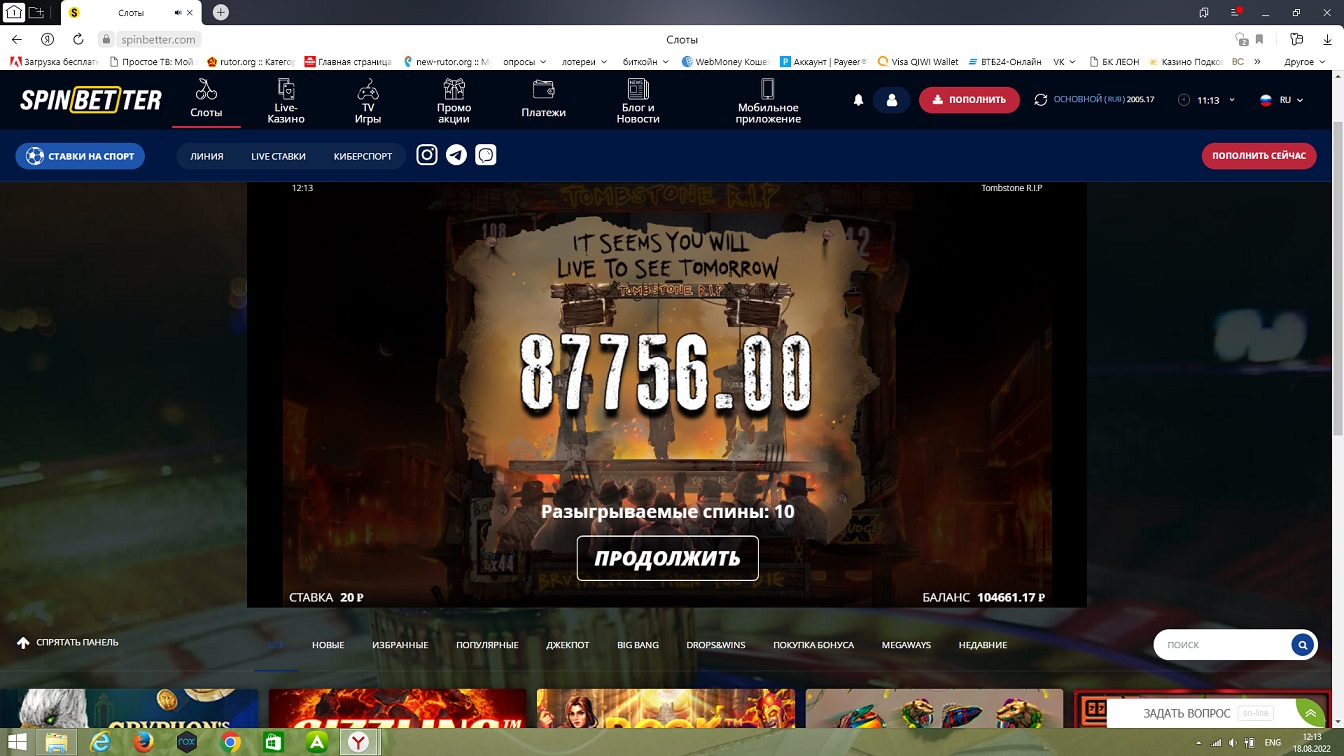
Task: Open Internet Explorer from the taskbar
Action: click(x=100, y=742)
